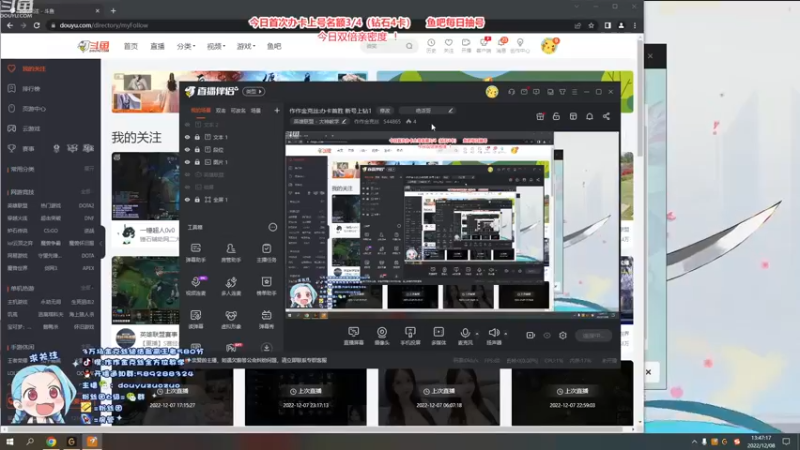
Task: Add a new scene with plus button
Action: (x=277, y=110)
